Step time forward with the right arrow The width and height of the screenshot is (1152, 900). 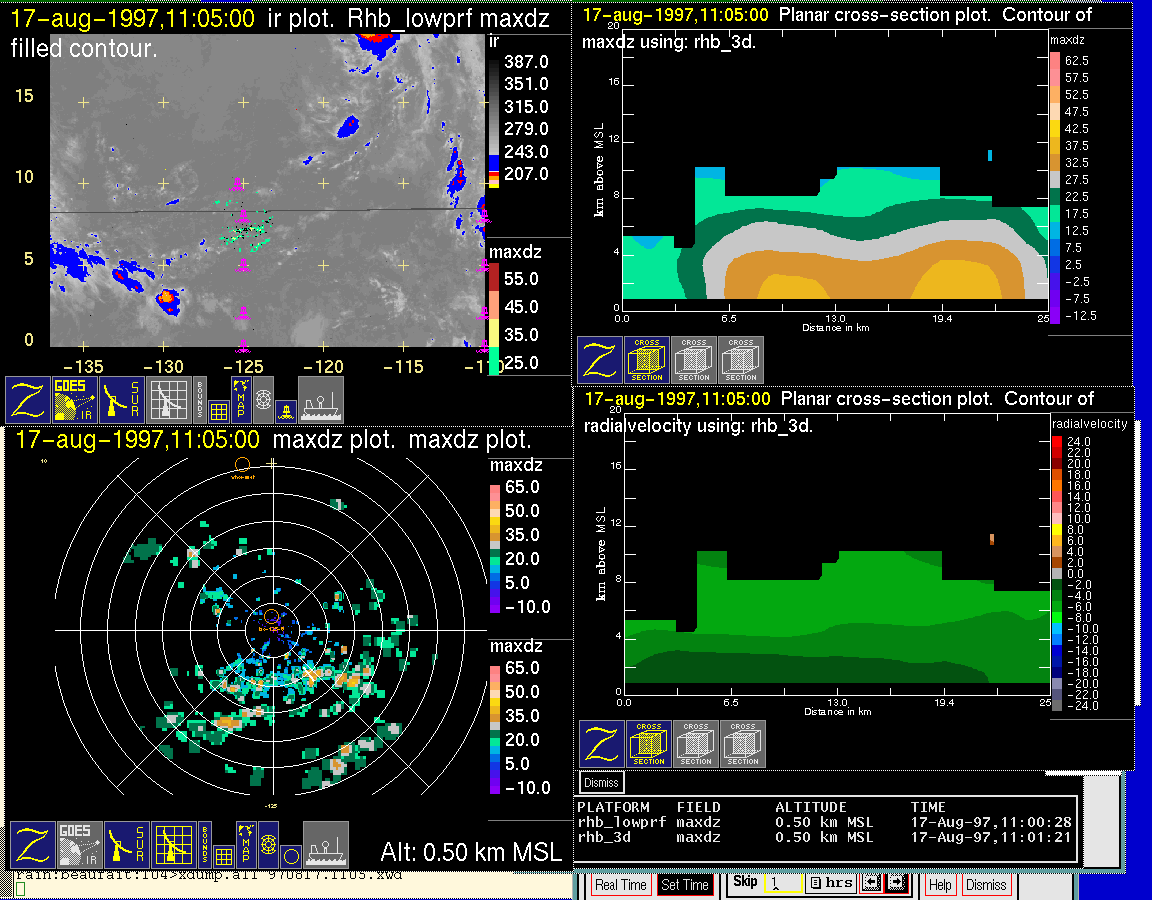coord(896,884)
